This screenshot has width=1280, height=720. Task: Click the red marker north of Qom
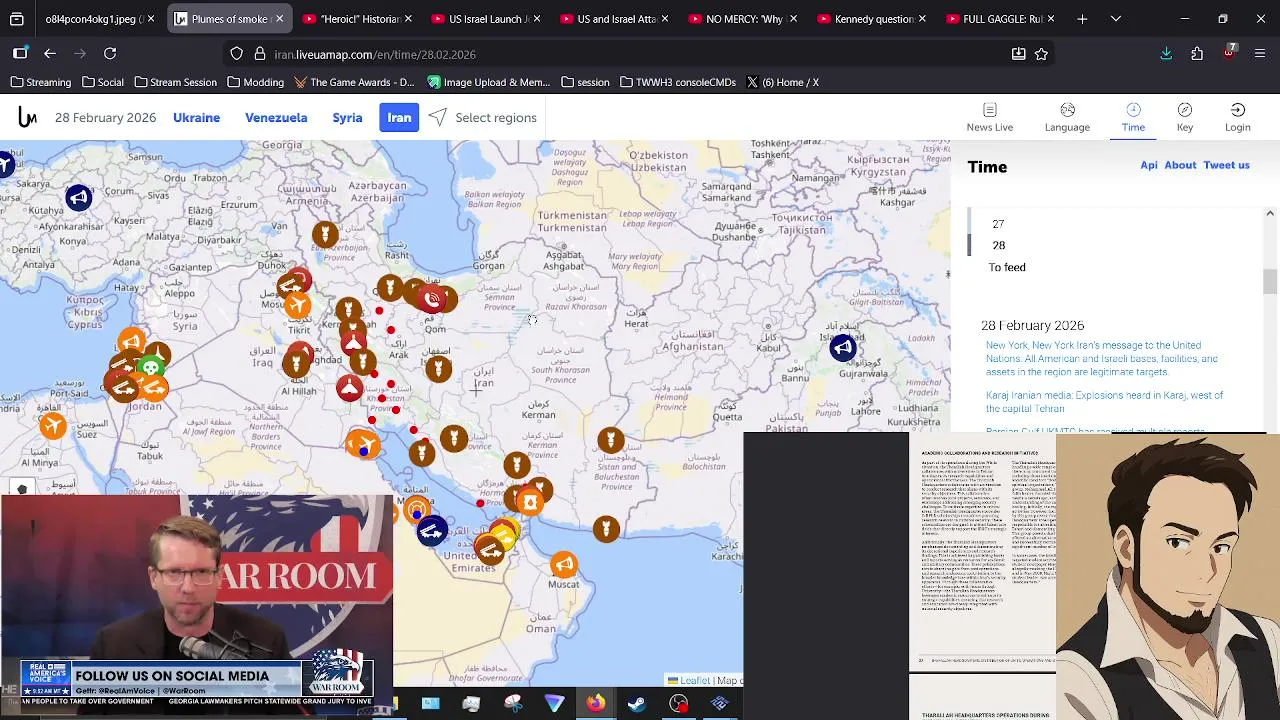coord(432,298)
